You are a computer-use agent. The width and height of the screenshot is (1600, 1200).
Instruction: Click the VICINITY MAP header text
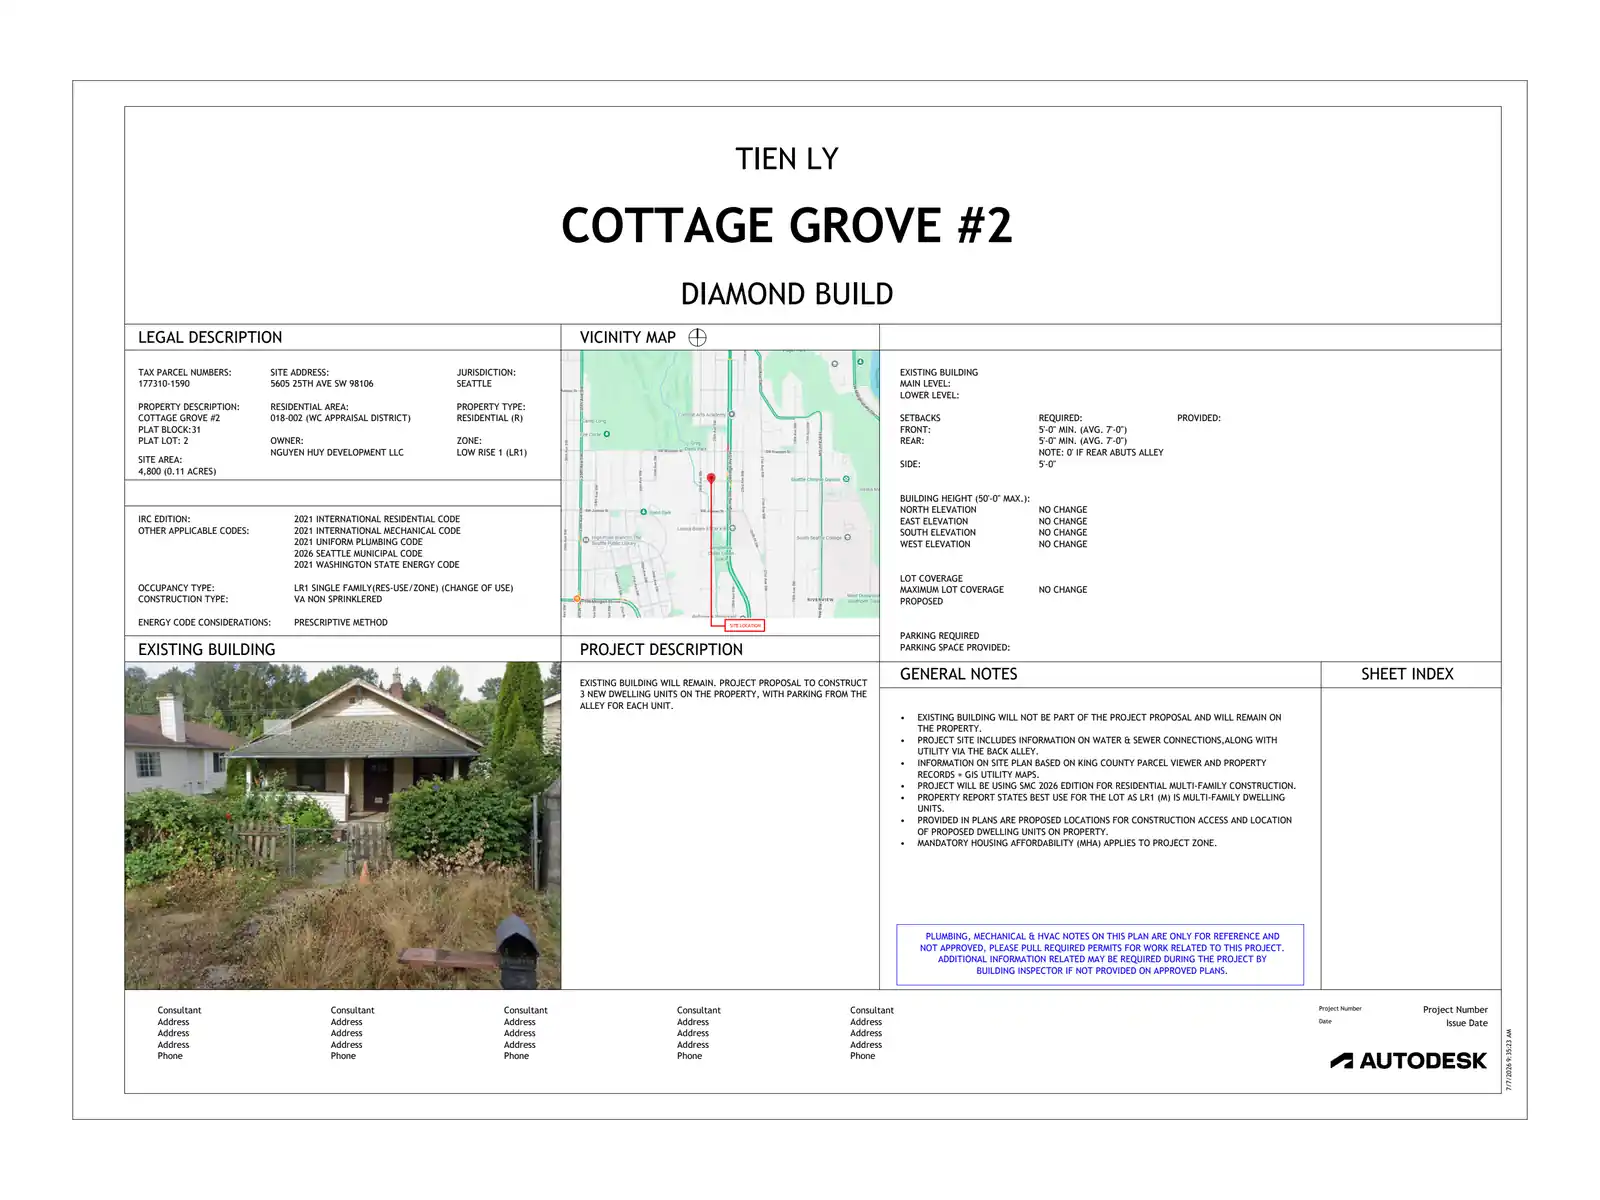tap(628, 338)
